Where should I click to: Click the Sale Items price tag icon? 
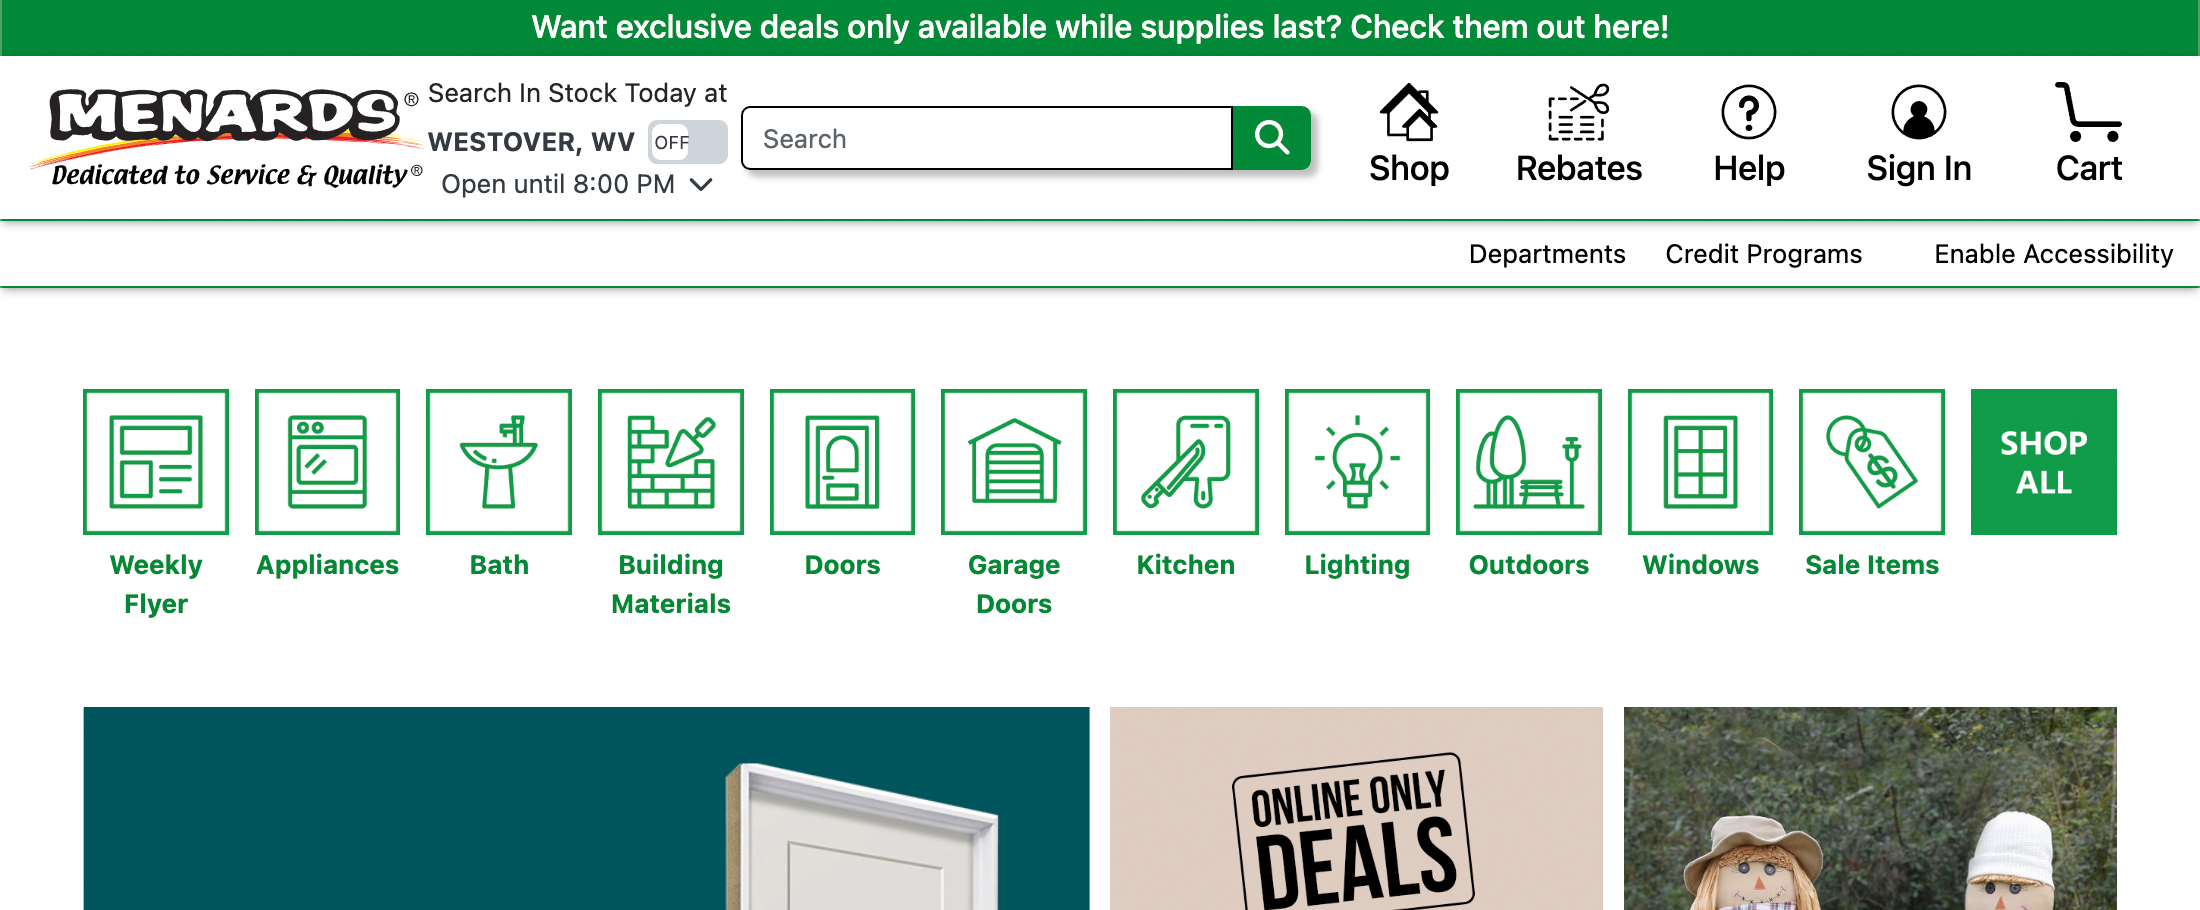click(x=1872, y=462)
